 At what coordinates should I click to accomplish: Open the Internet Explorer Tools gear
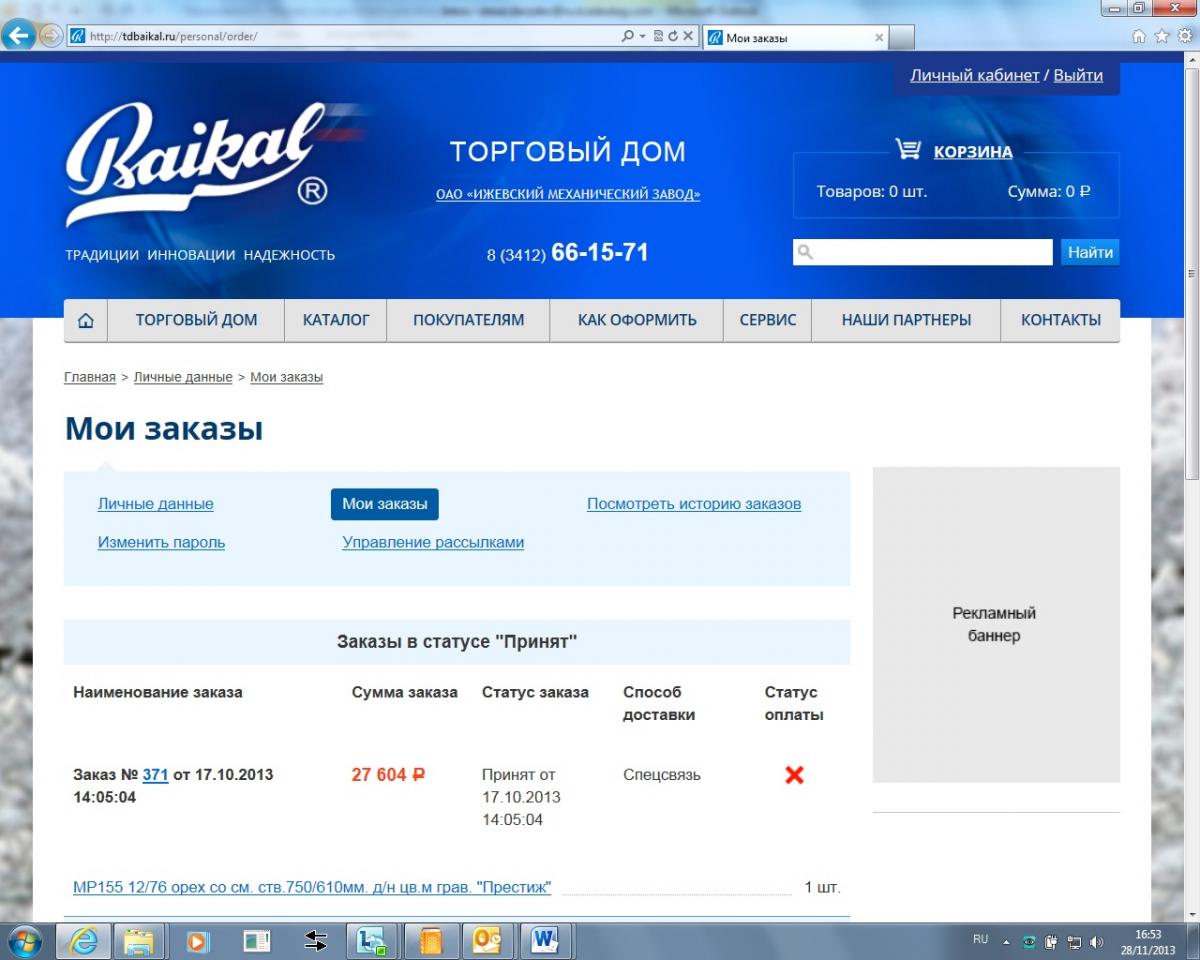(1185, 36)
